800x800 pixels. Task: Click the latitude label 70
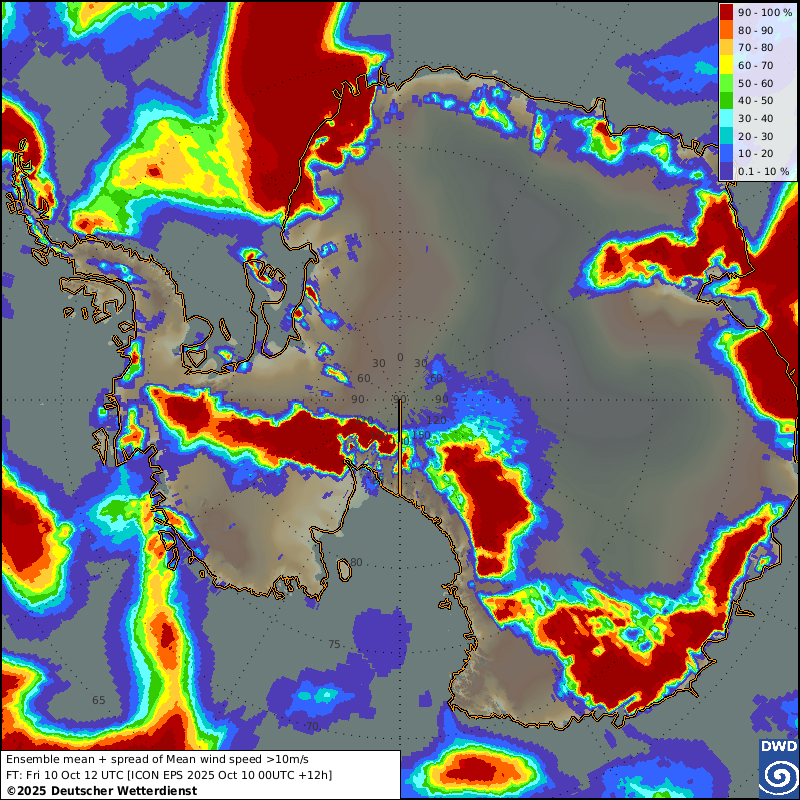pos(312,726)
